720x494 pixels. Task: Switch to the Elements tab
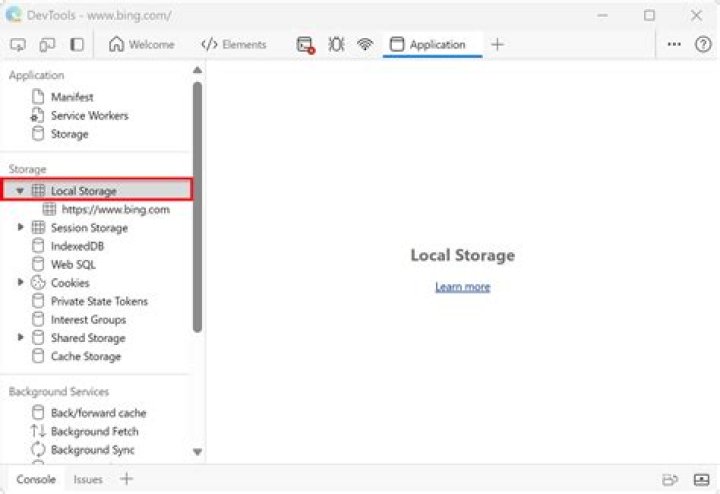(x=234, y=45)
